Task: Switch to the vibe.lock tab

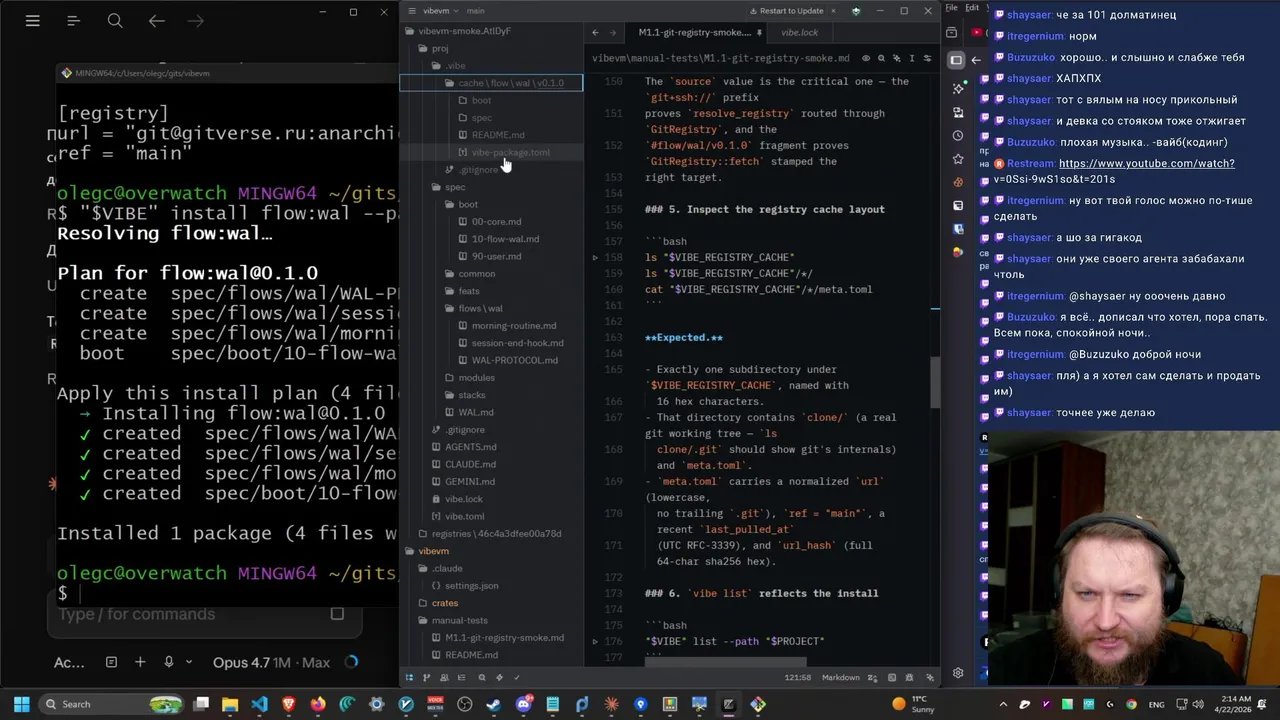Action: [799, 33]
